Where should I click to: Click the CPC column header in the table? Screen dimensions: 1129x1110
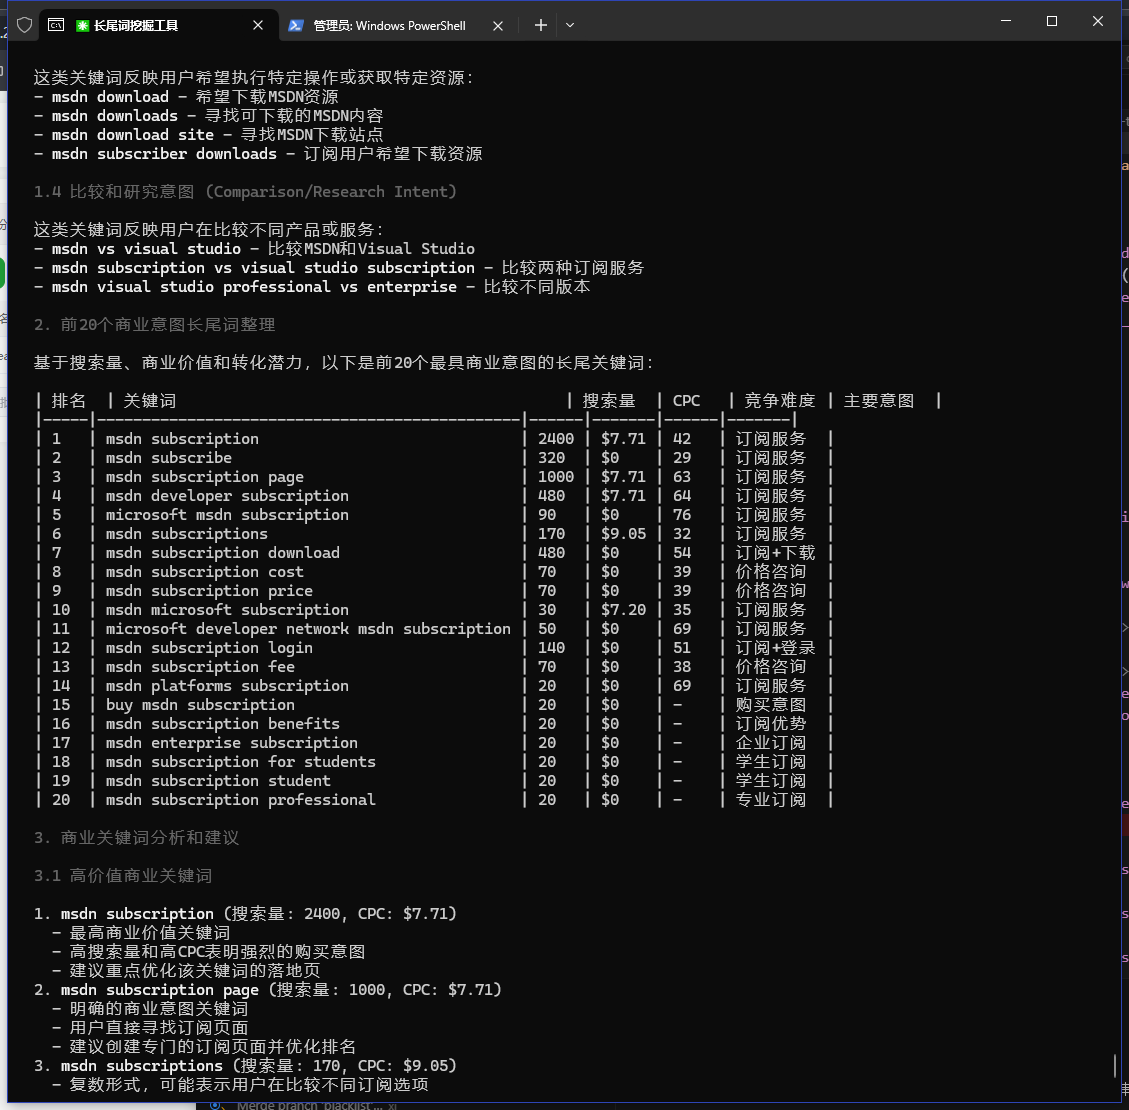pos(686,401)
